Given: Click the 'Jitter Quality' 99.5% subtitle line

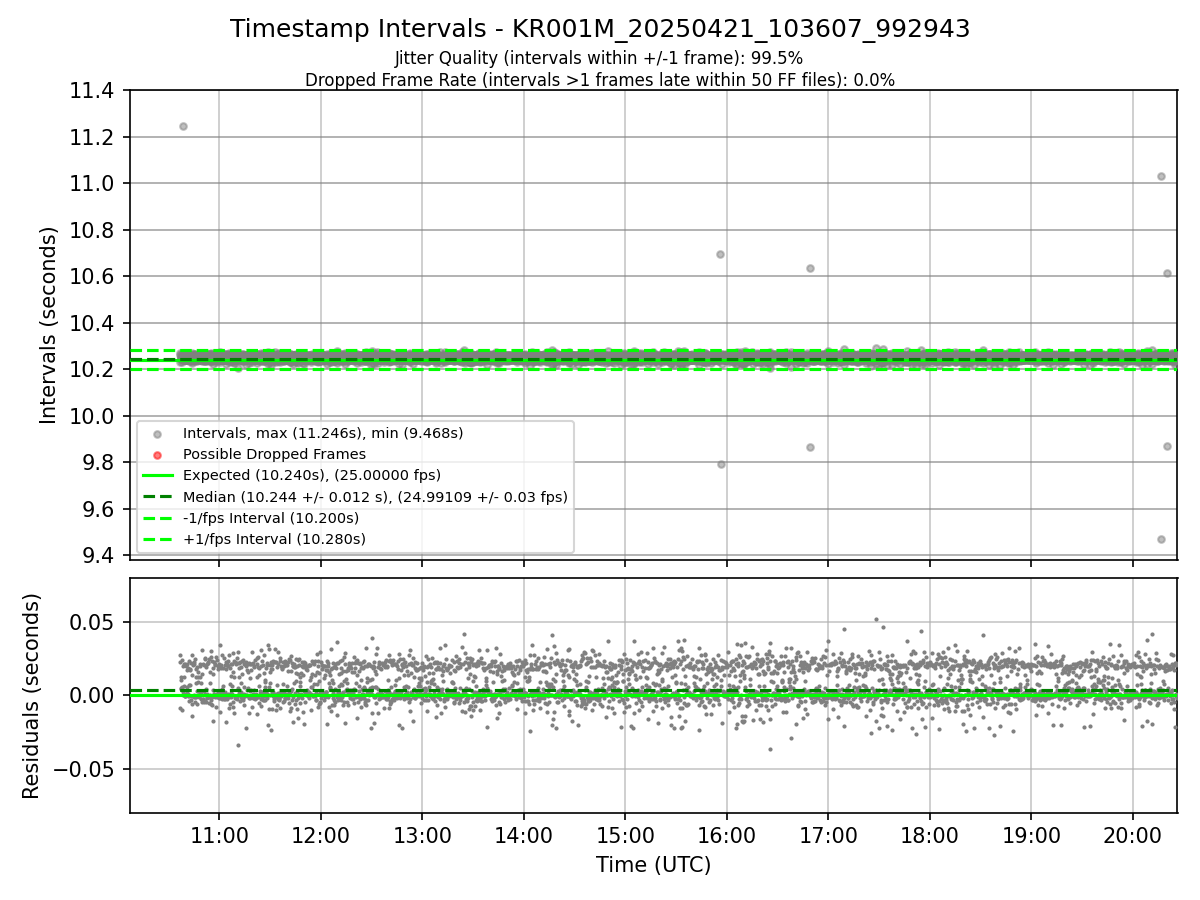Looking at the screenshot, I should 599,58.
